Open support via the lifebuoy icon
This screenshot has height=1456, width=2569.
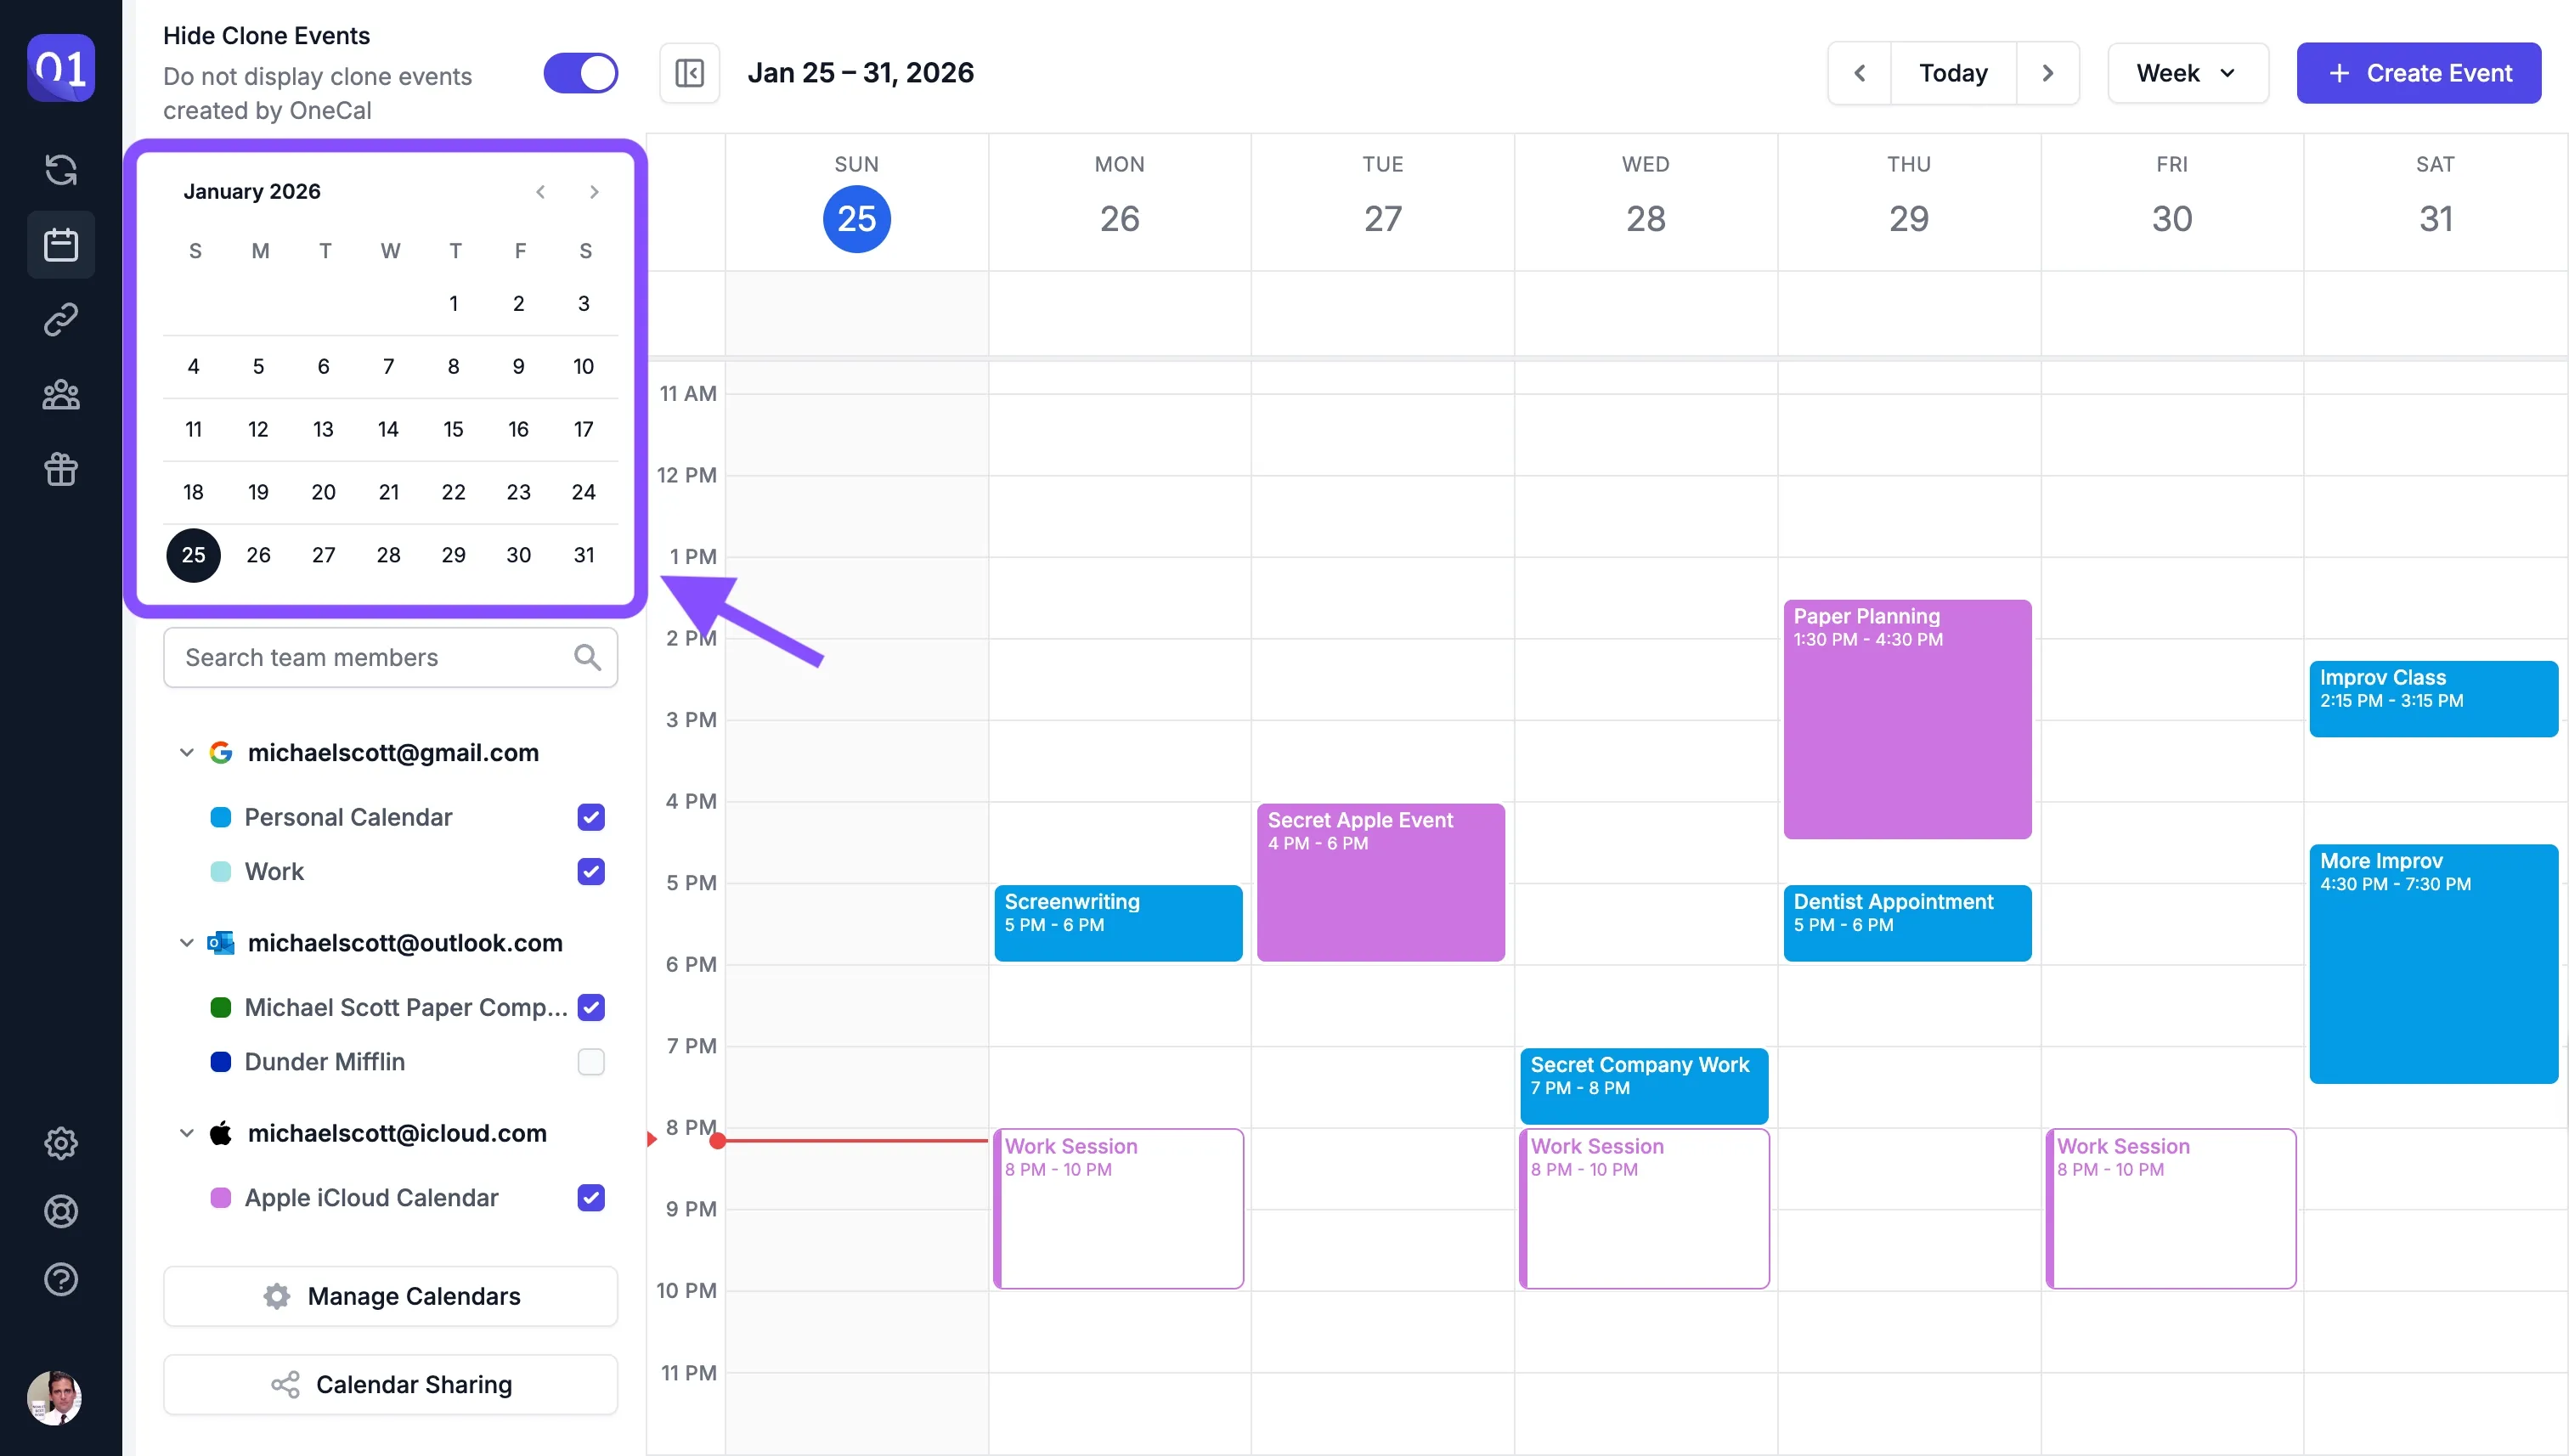[61, 1212]
